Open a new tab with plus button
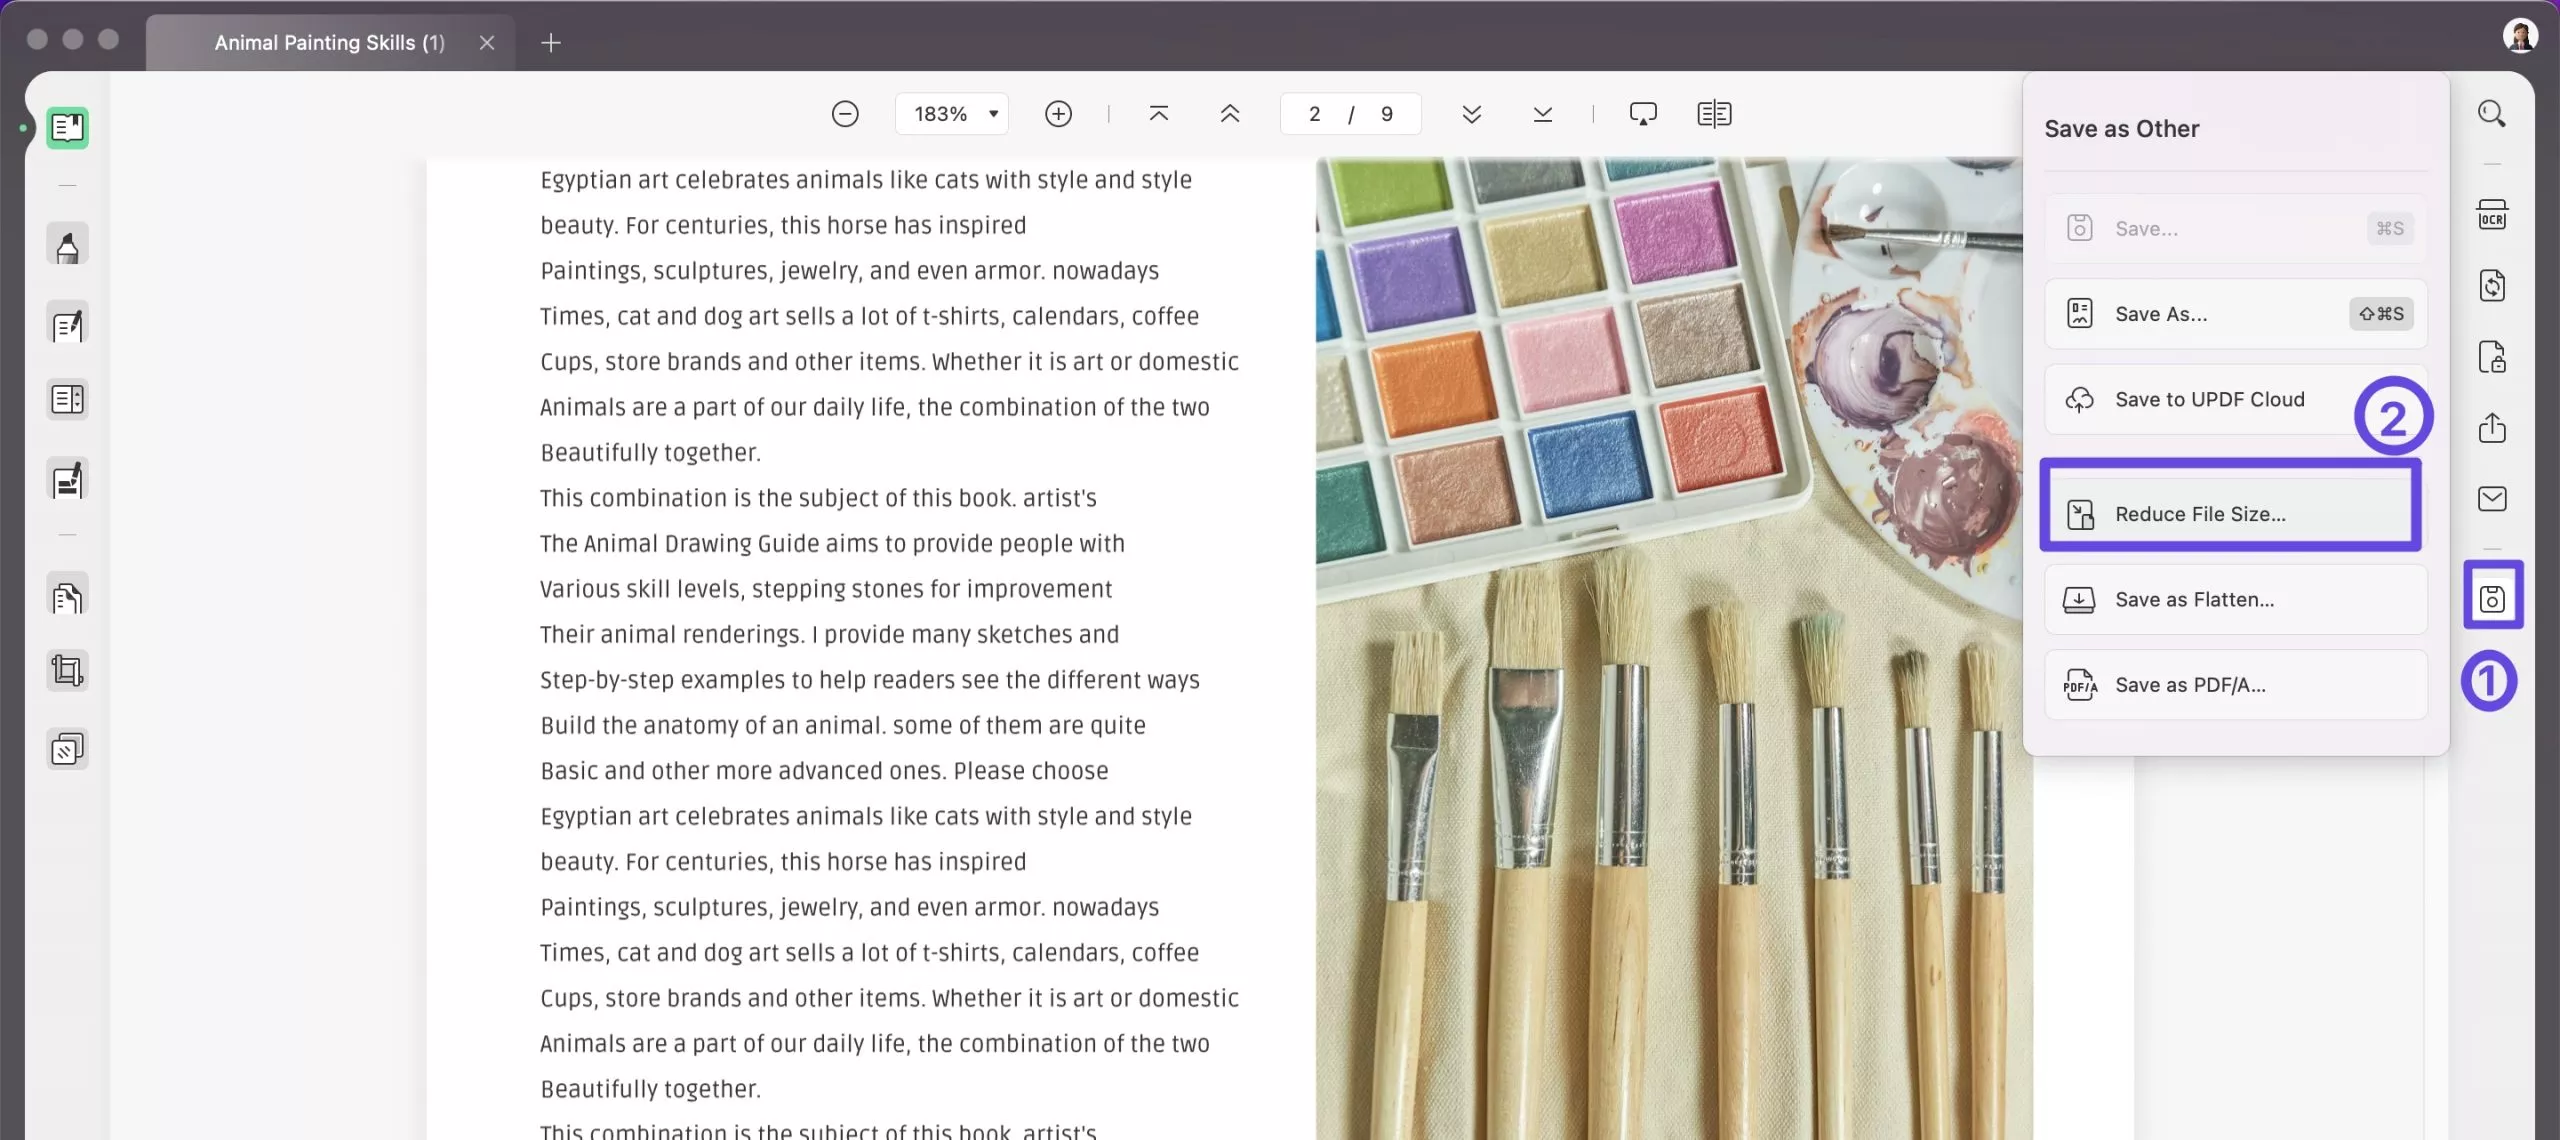2560x1140 pixels. [551, 43]
